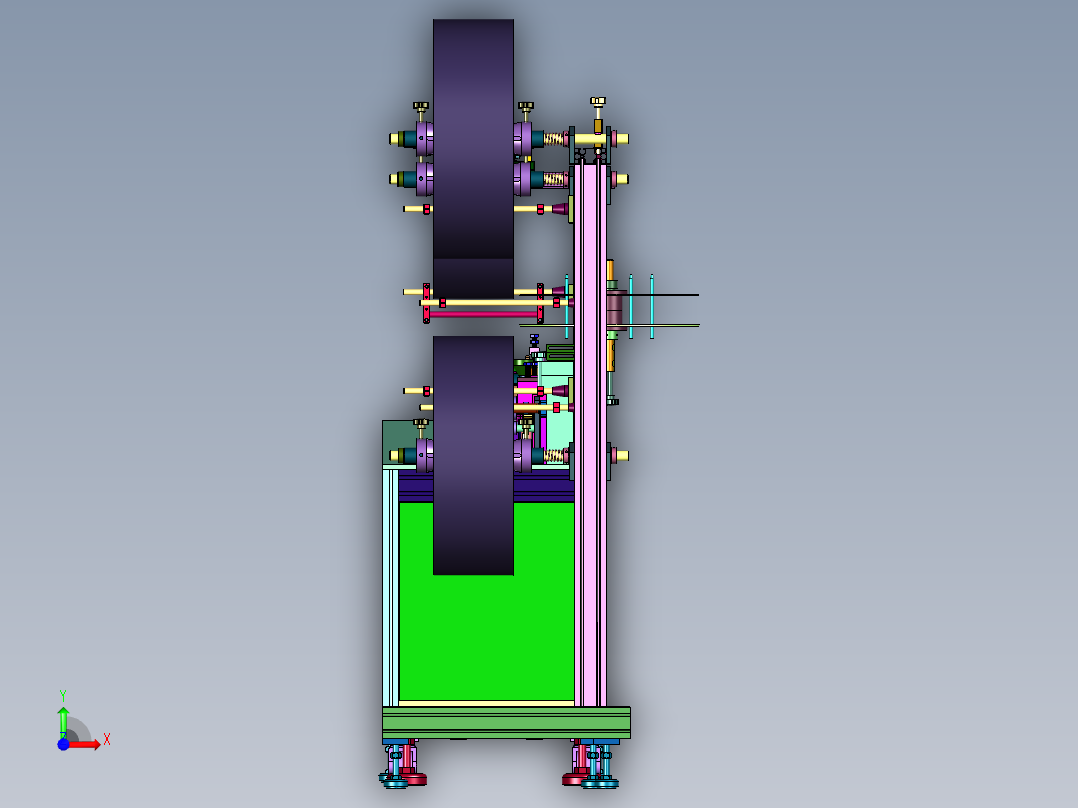Select the tall pink vertical column
1078x808 pixels.
coord(590,433)
